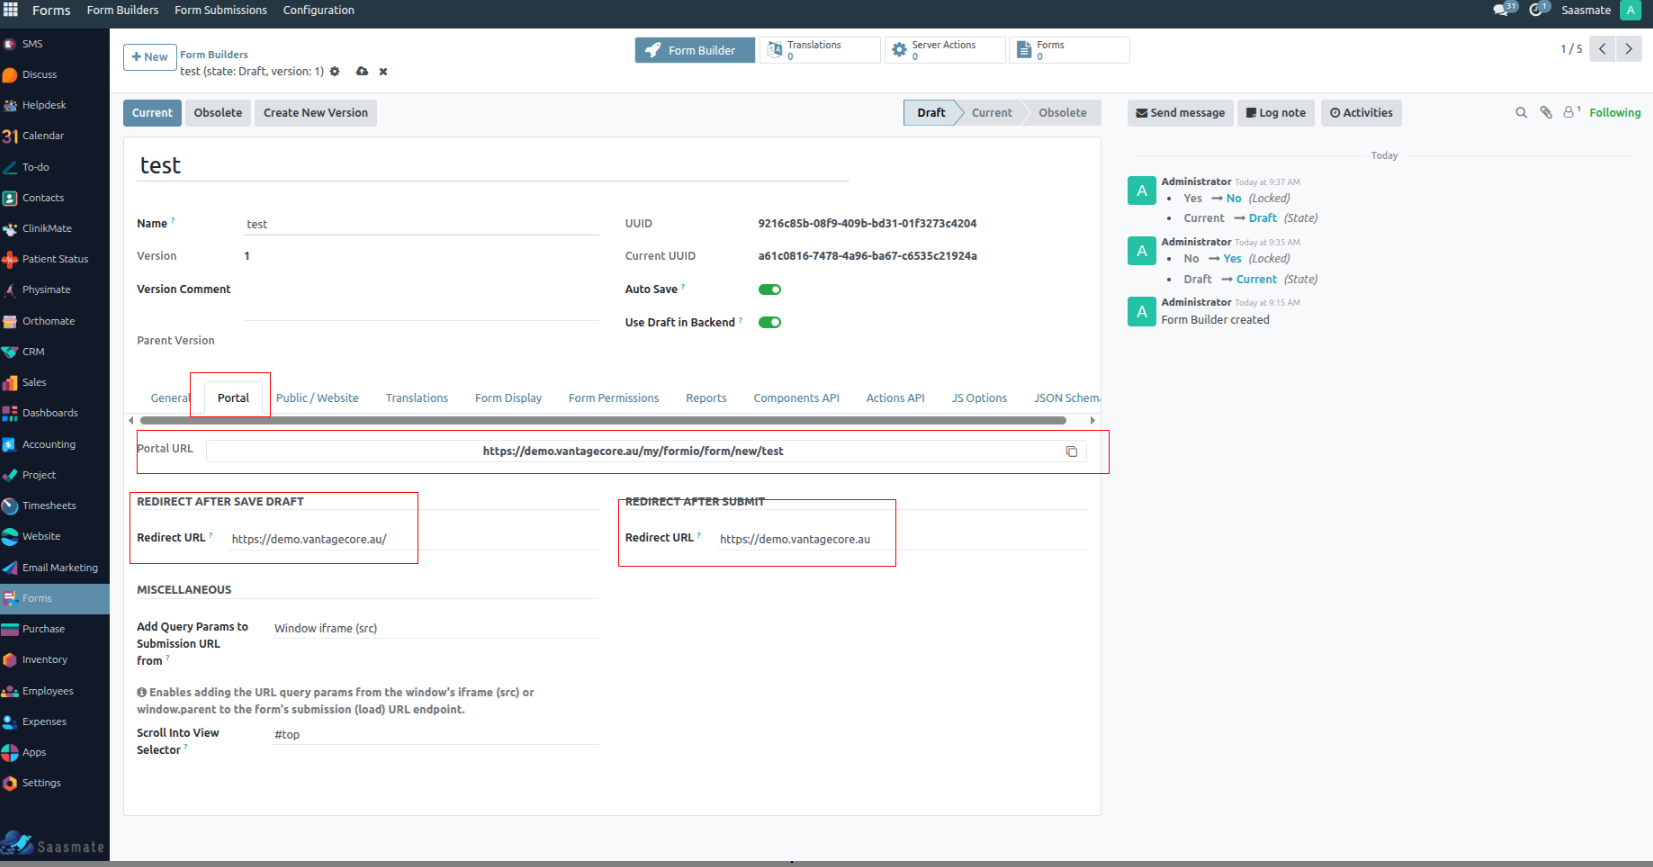1653x867 pixels.
Task: Open the Add Query Params dropdown
Action: coord(435,629)
